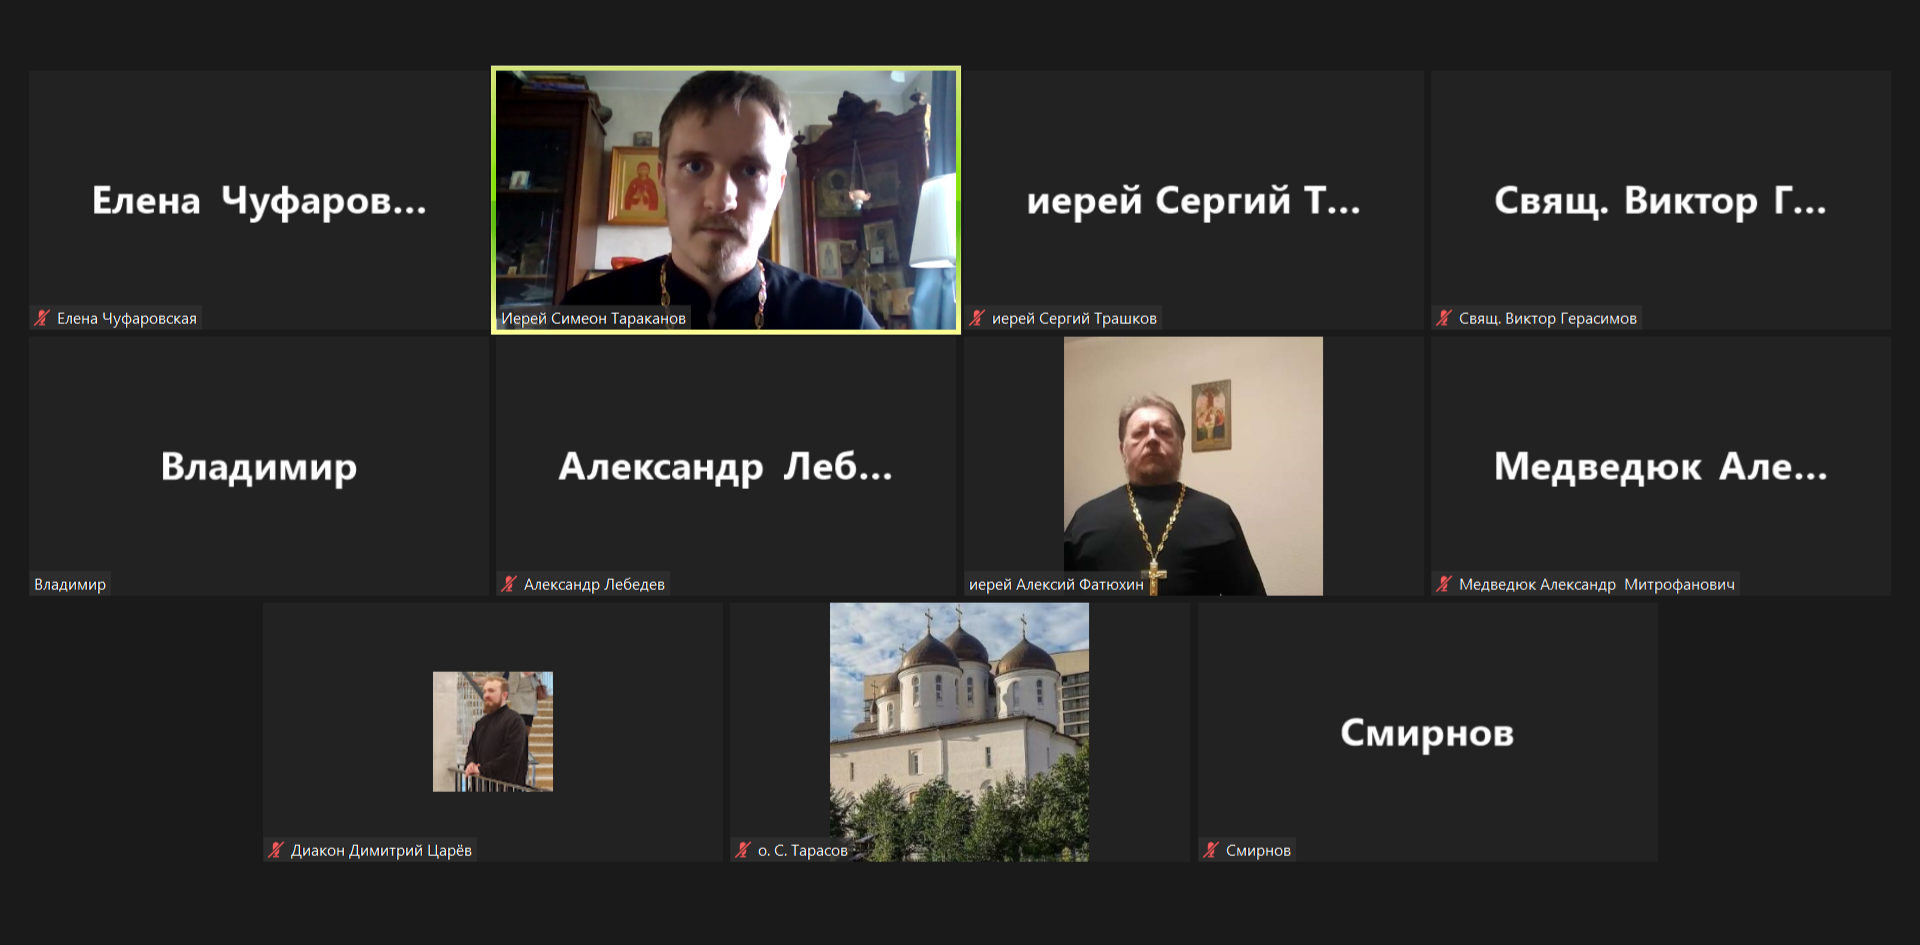Click the muted microphone icon for о. С. Тарасов
Screen dimensions: 1920x945
[743, 850]
